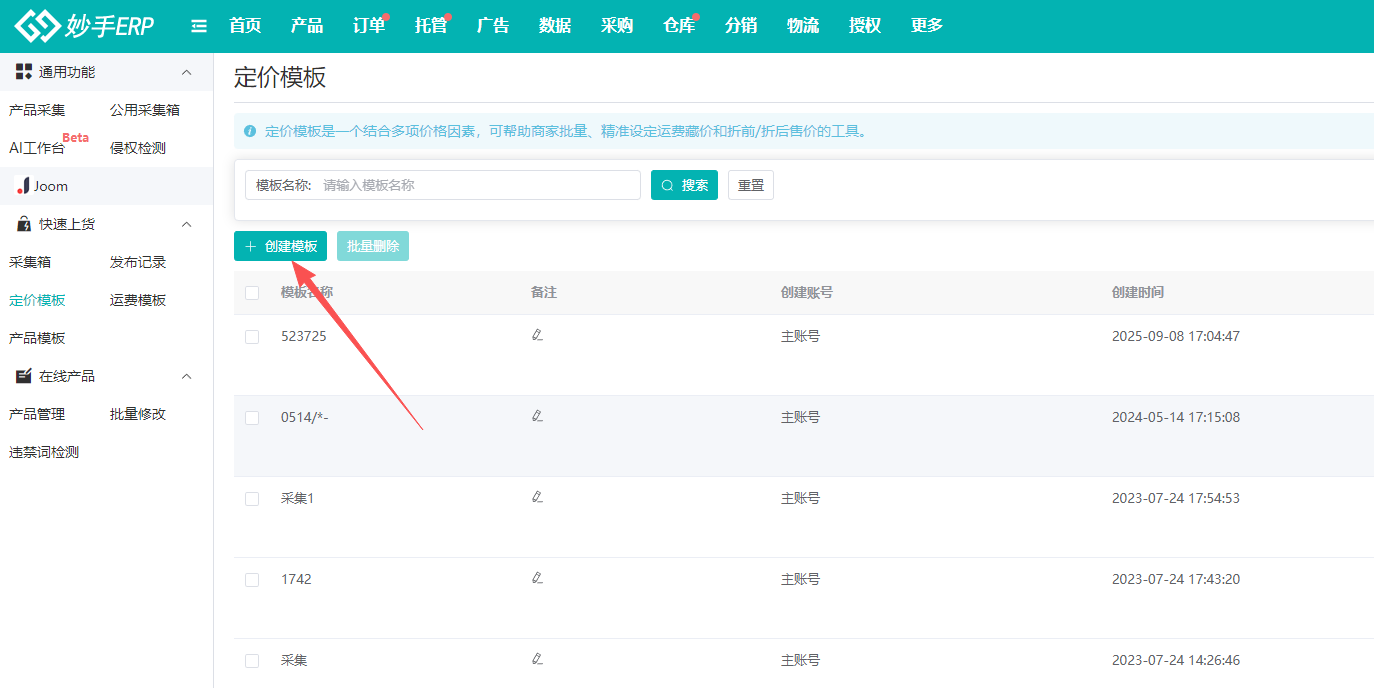The height and width of the screenshot is (688, 1374).
Task: Collapse the 在线产品 sidebar section
Action: 186,377
